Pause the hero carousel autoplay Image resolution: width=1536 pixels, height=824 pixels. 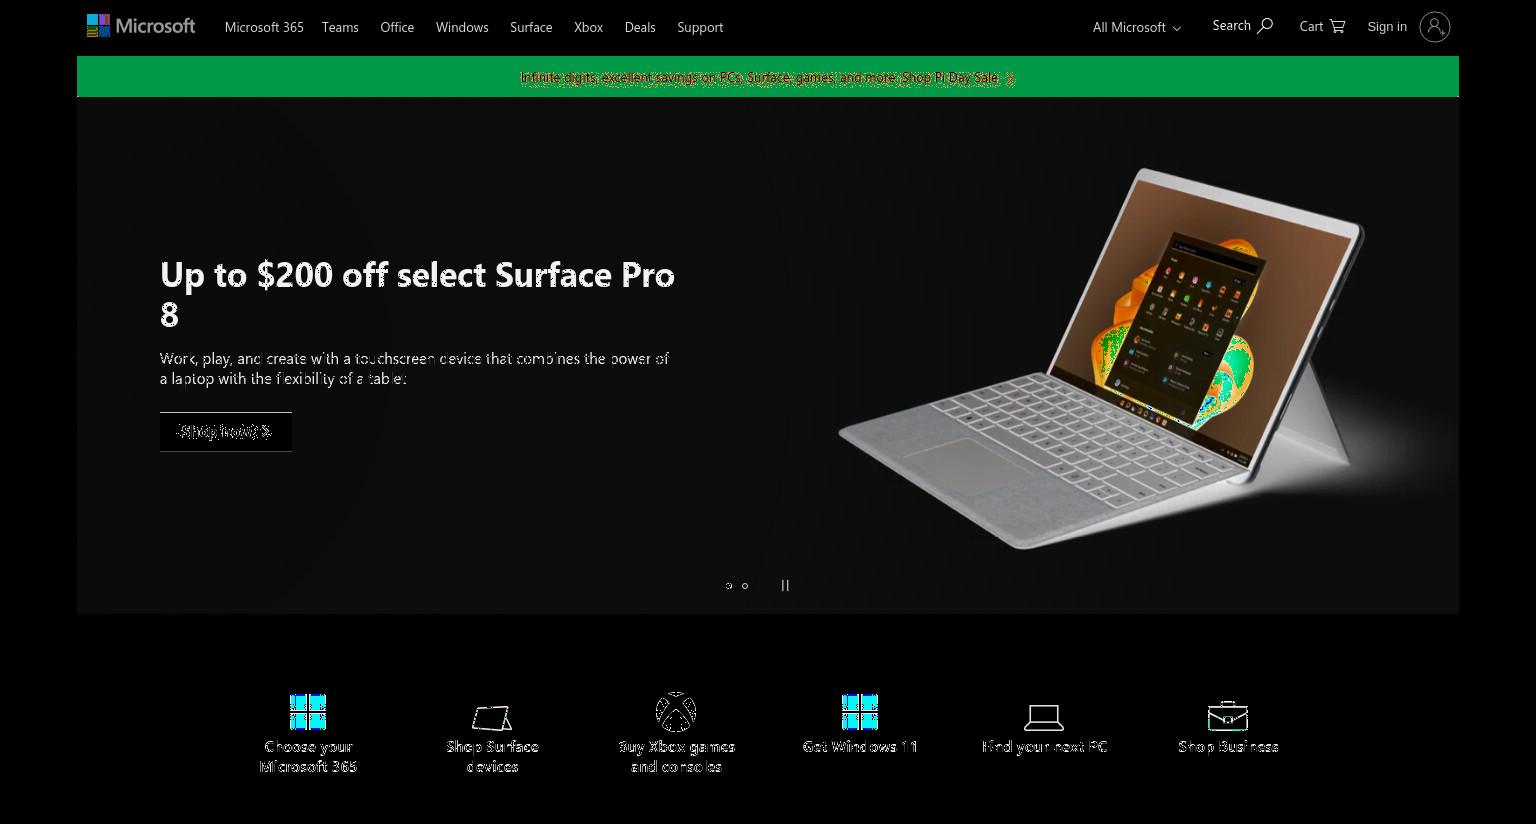click(785, 586)
